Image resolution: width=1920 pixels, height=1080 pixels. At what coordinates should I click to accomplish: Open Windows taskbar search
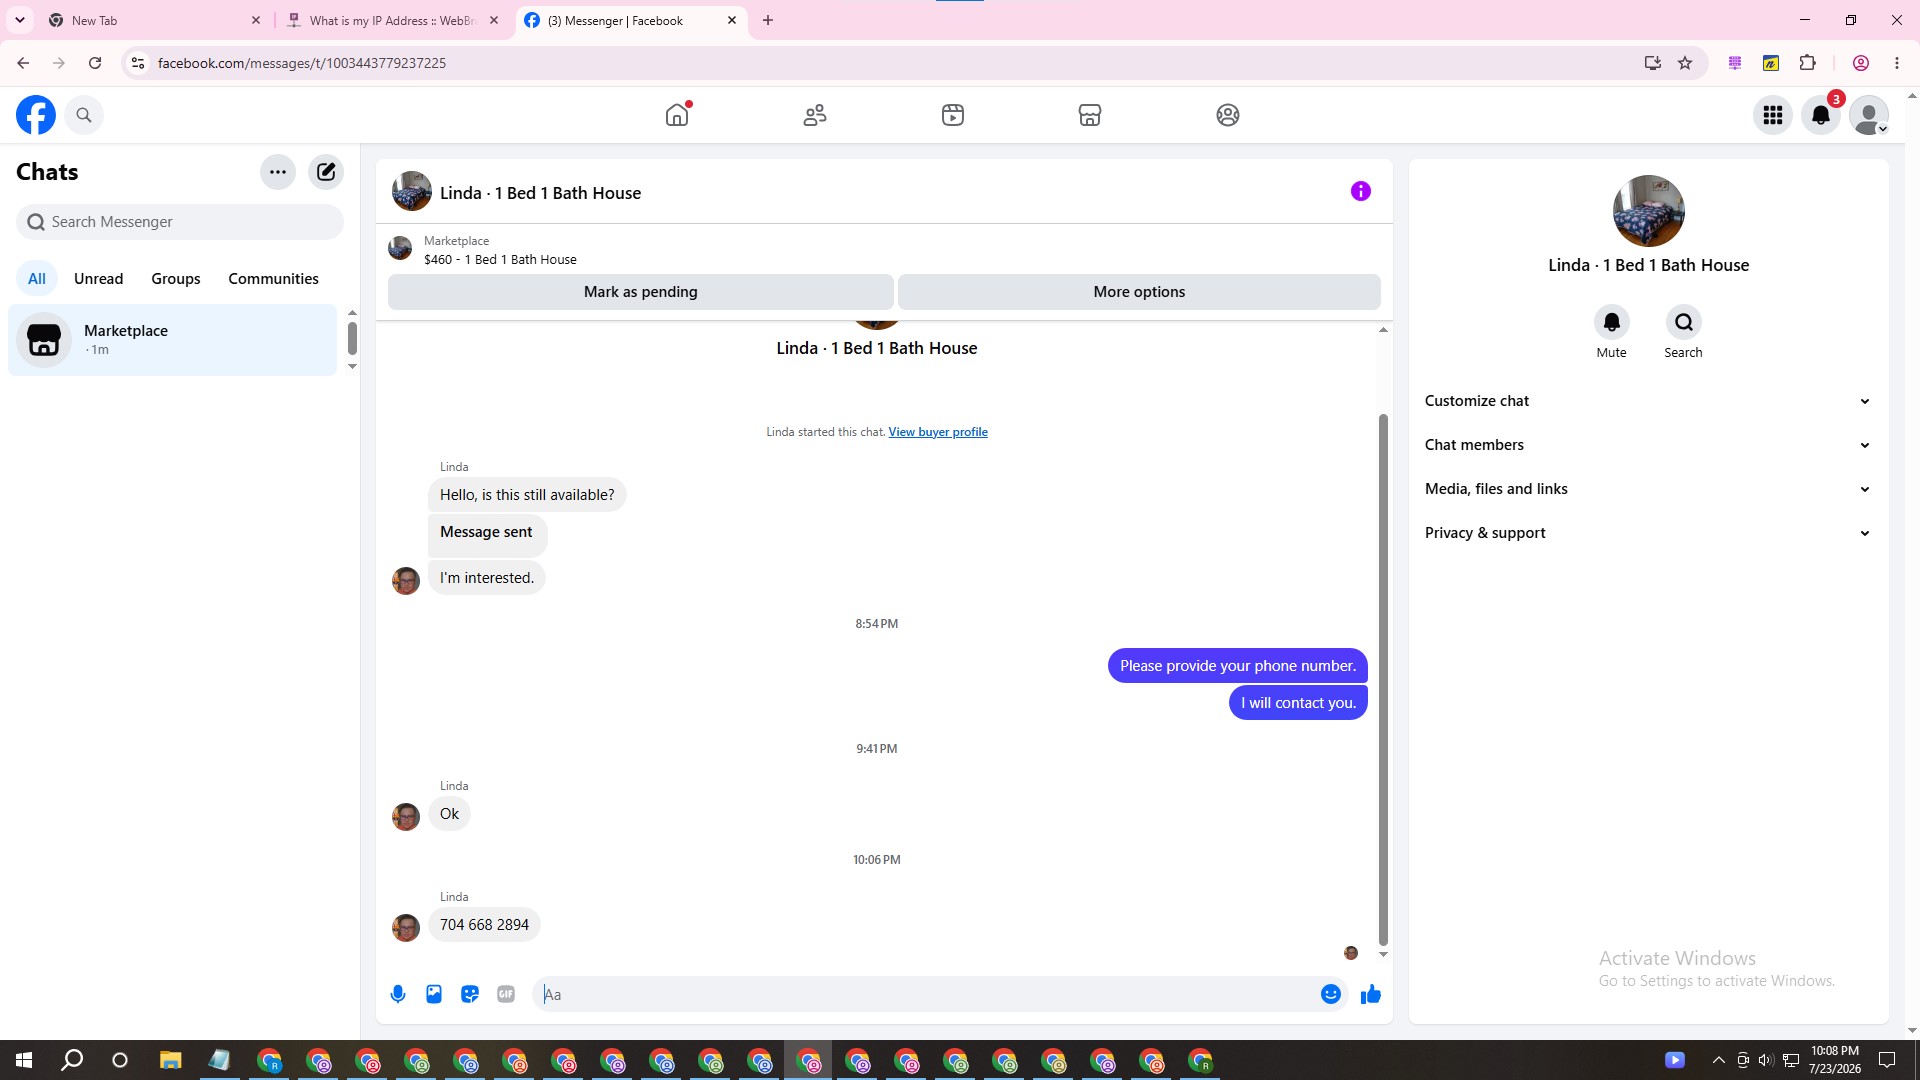[72, 1060]
